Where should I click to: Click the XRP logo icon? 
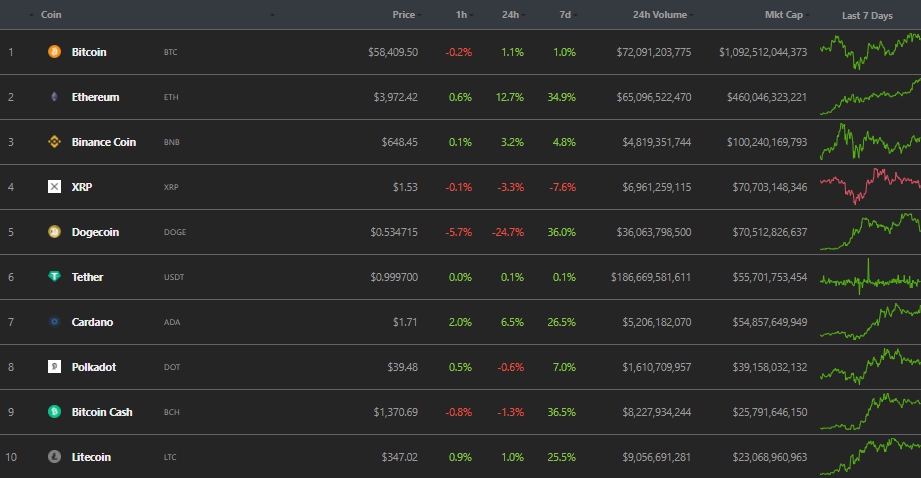point(54,187)
